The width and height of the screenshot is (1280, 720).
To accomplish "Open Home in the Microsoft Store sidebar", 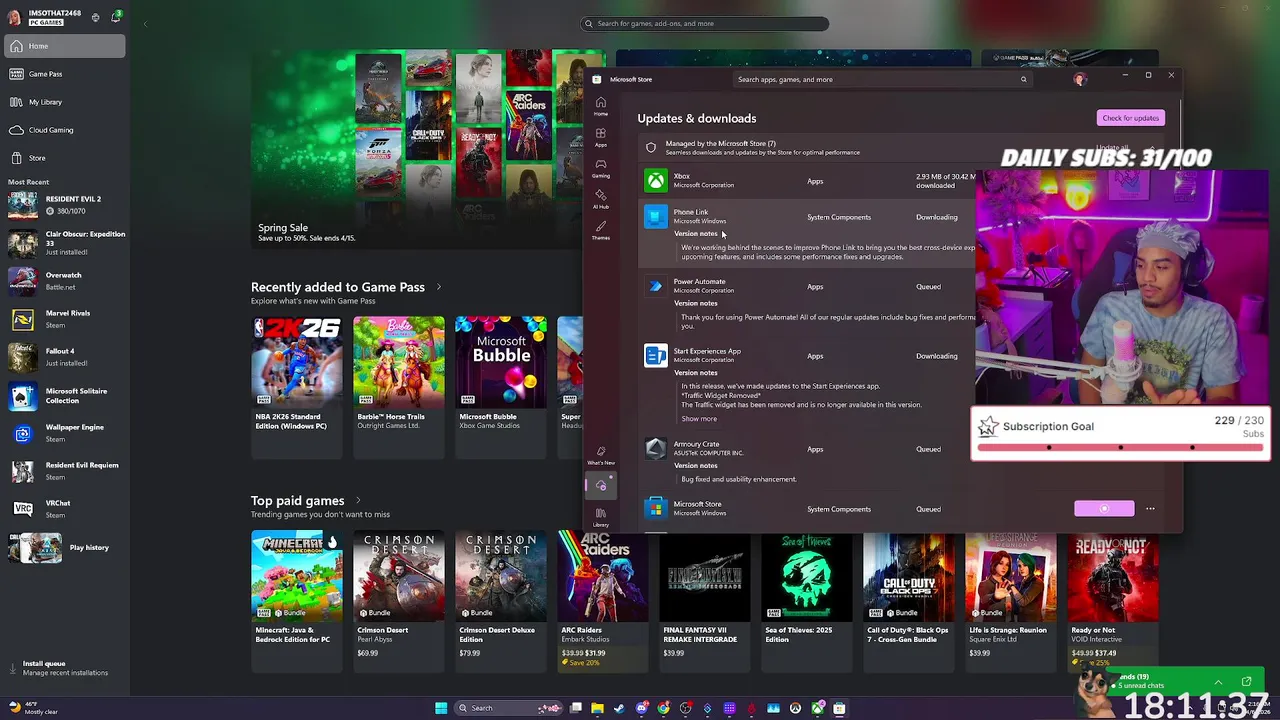I will point(600,106).
